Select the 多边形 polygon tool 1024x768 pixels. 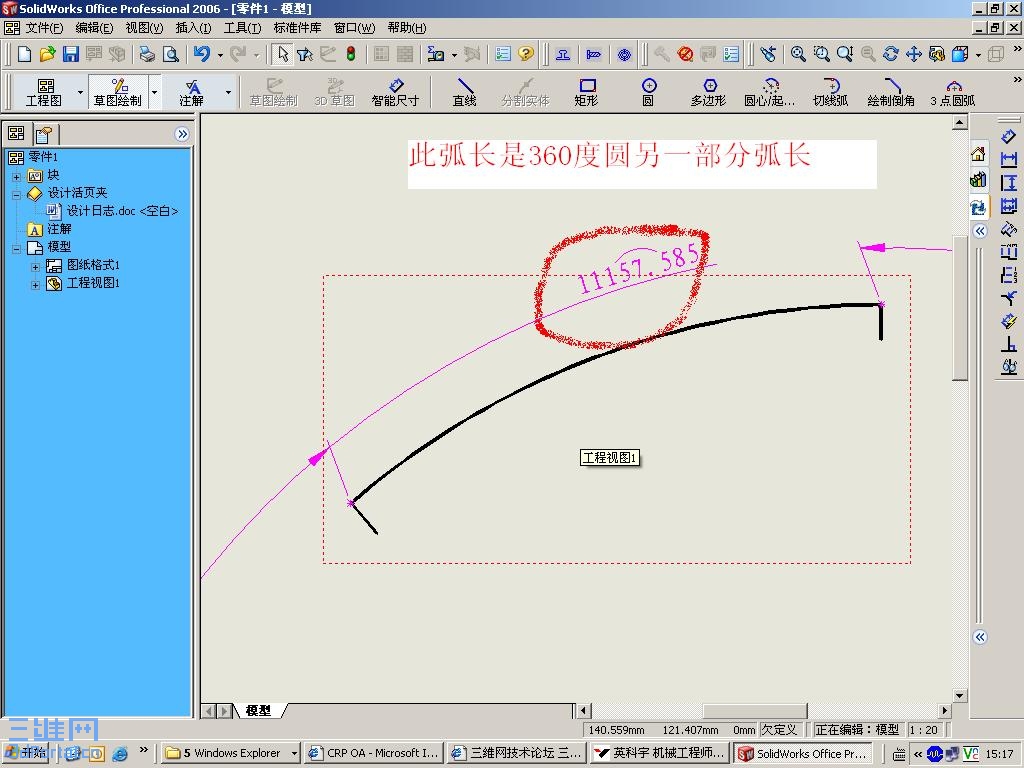[709, 93]
